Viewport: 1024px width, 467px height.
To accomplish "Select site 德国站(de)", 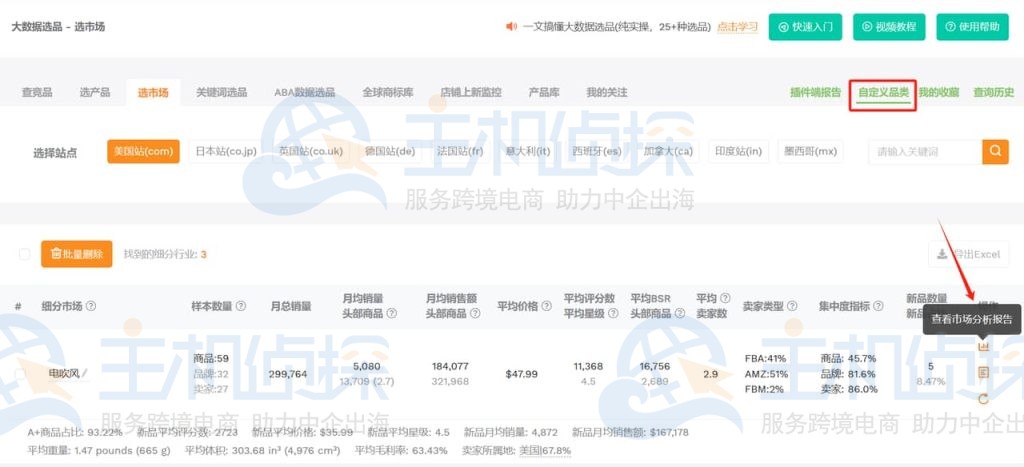I will 390,152.
